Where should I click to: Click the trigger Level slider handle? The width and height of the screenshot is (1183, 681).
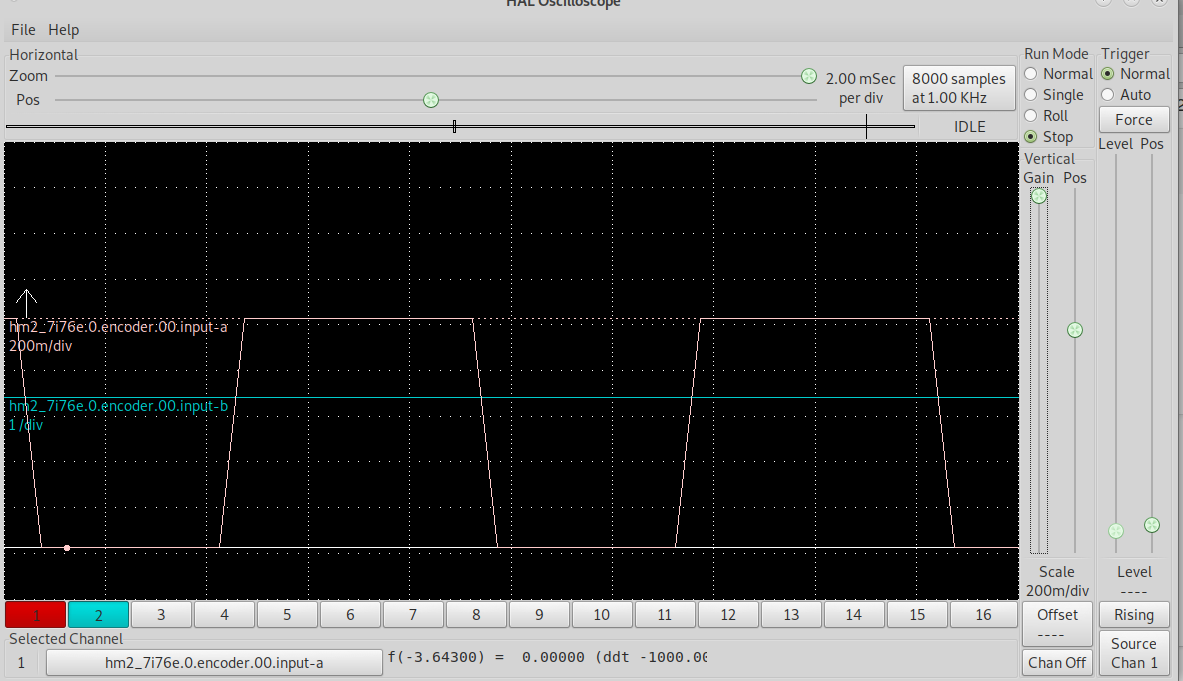click(x=1116, y=531)
